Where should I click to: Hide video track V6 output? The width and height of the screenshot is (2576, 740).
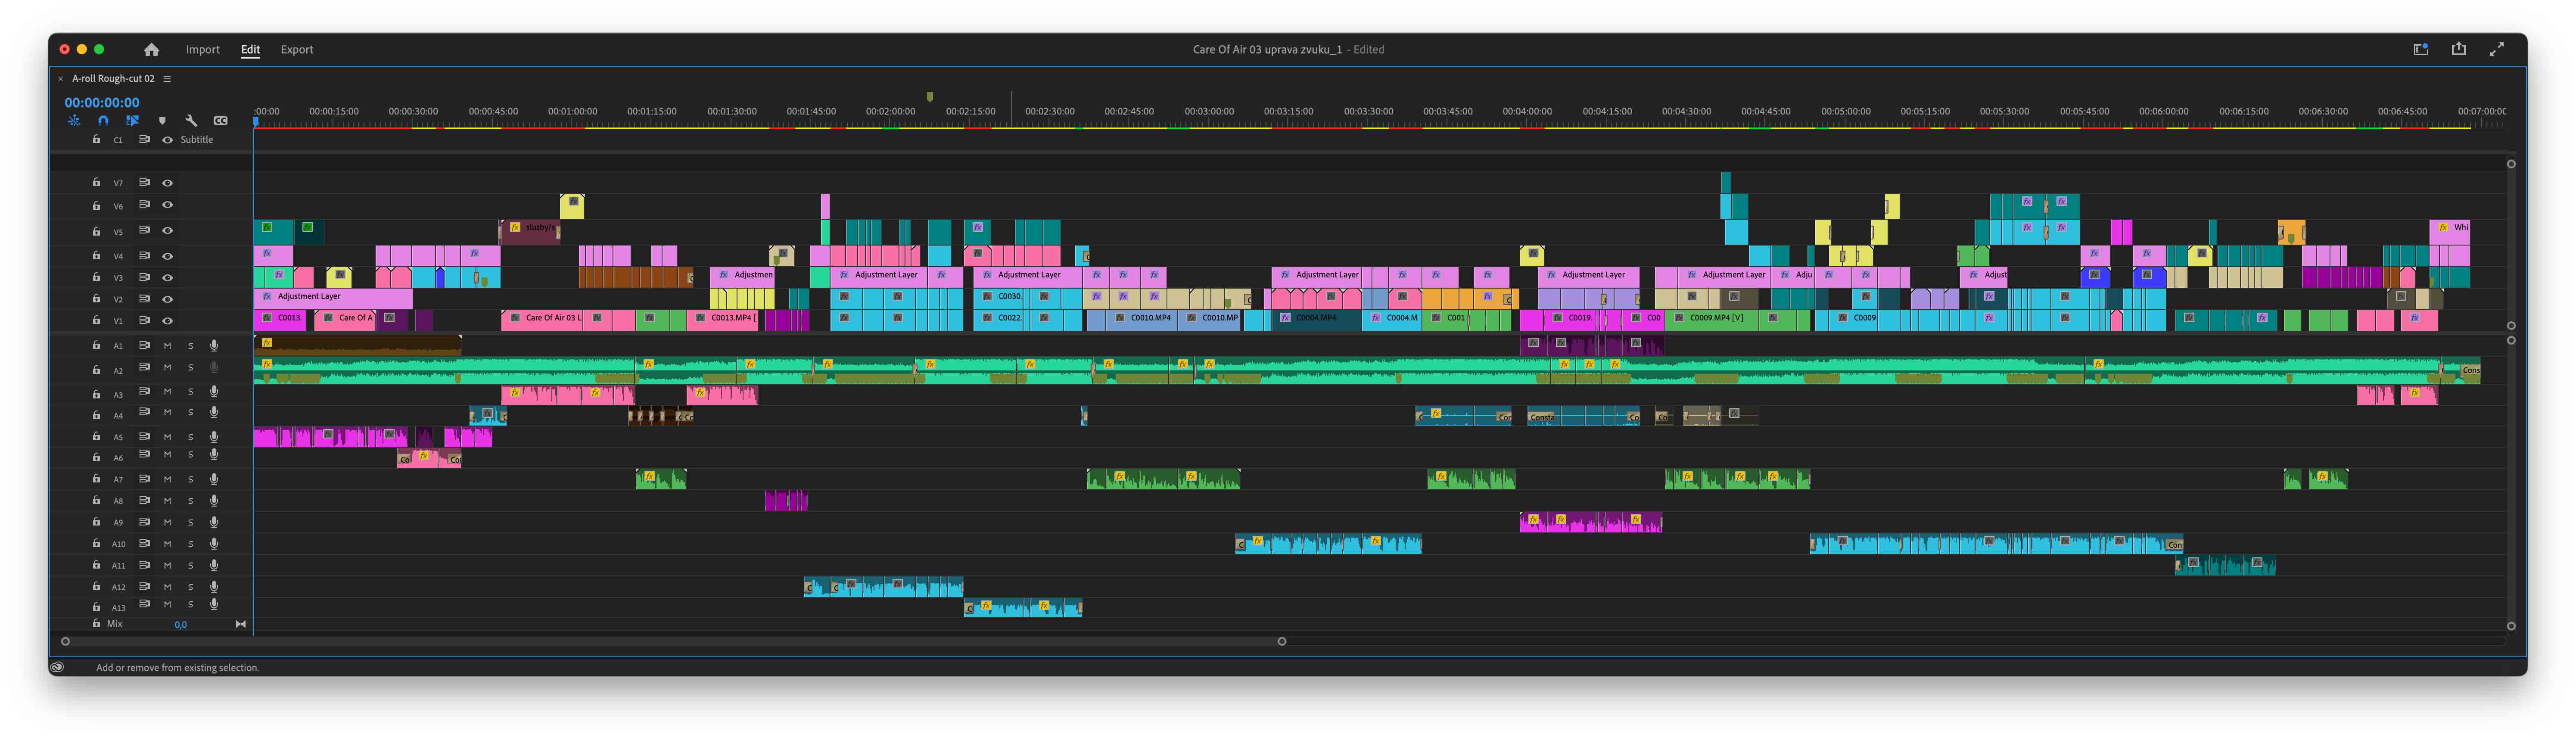tap(167, 205)
